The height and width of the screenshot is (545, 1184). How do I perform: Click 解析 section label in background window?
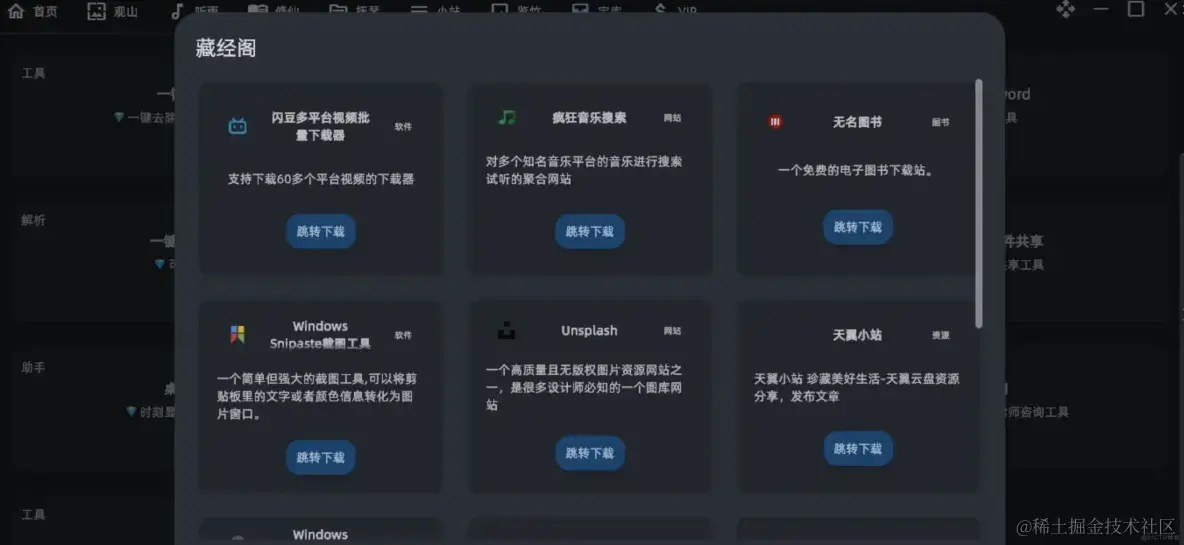tap(33, 220)
